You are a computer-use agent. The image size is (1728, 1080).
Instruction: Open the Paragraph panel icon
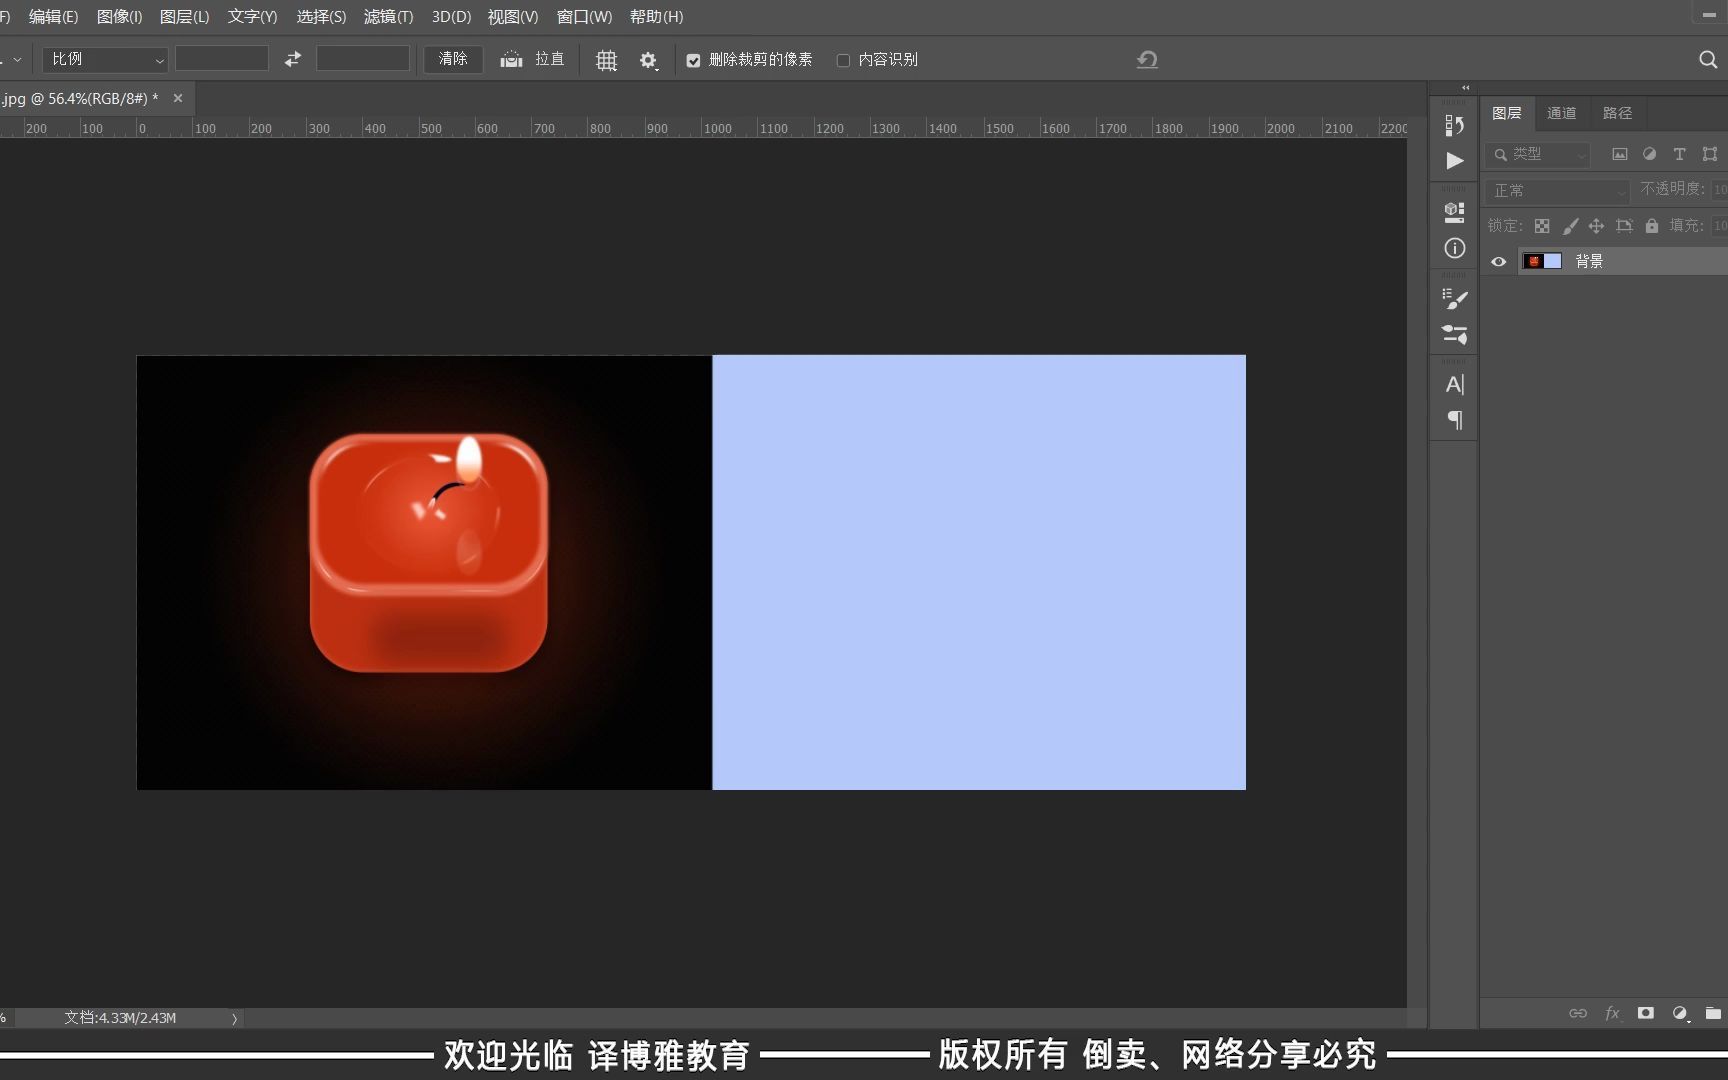(x=1455, y=420)
